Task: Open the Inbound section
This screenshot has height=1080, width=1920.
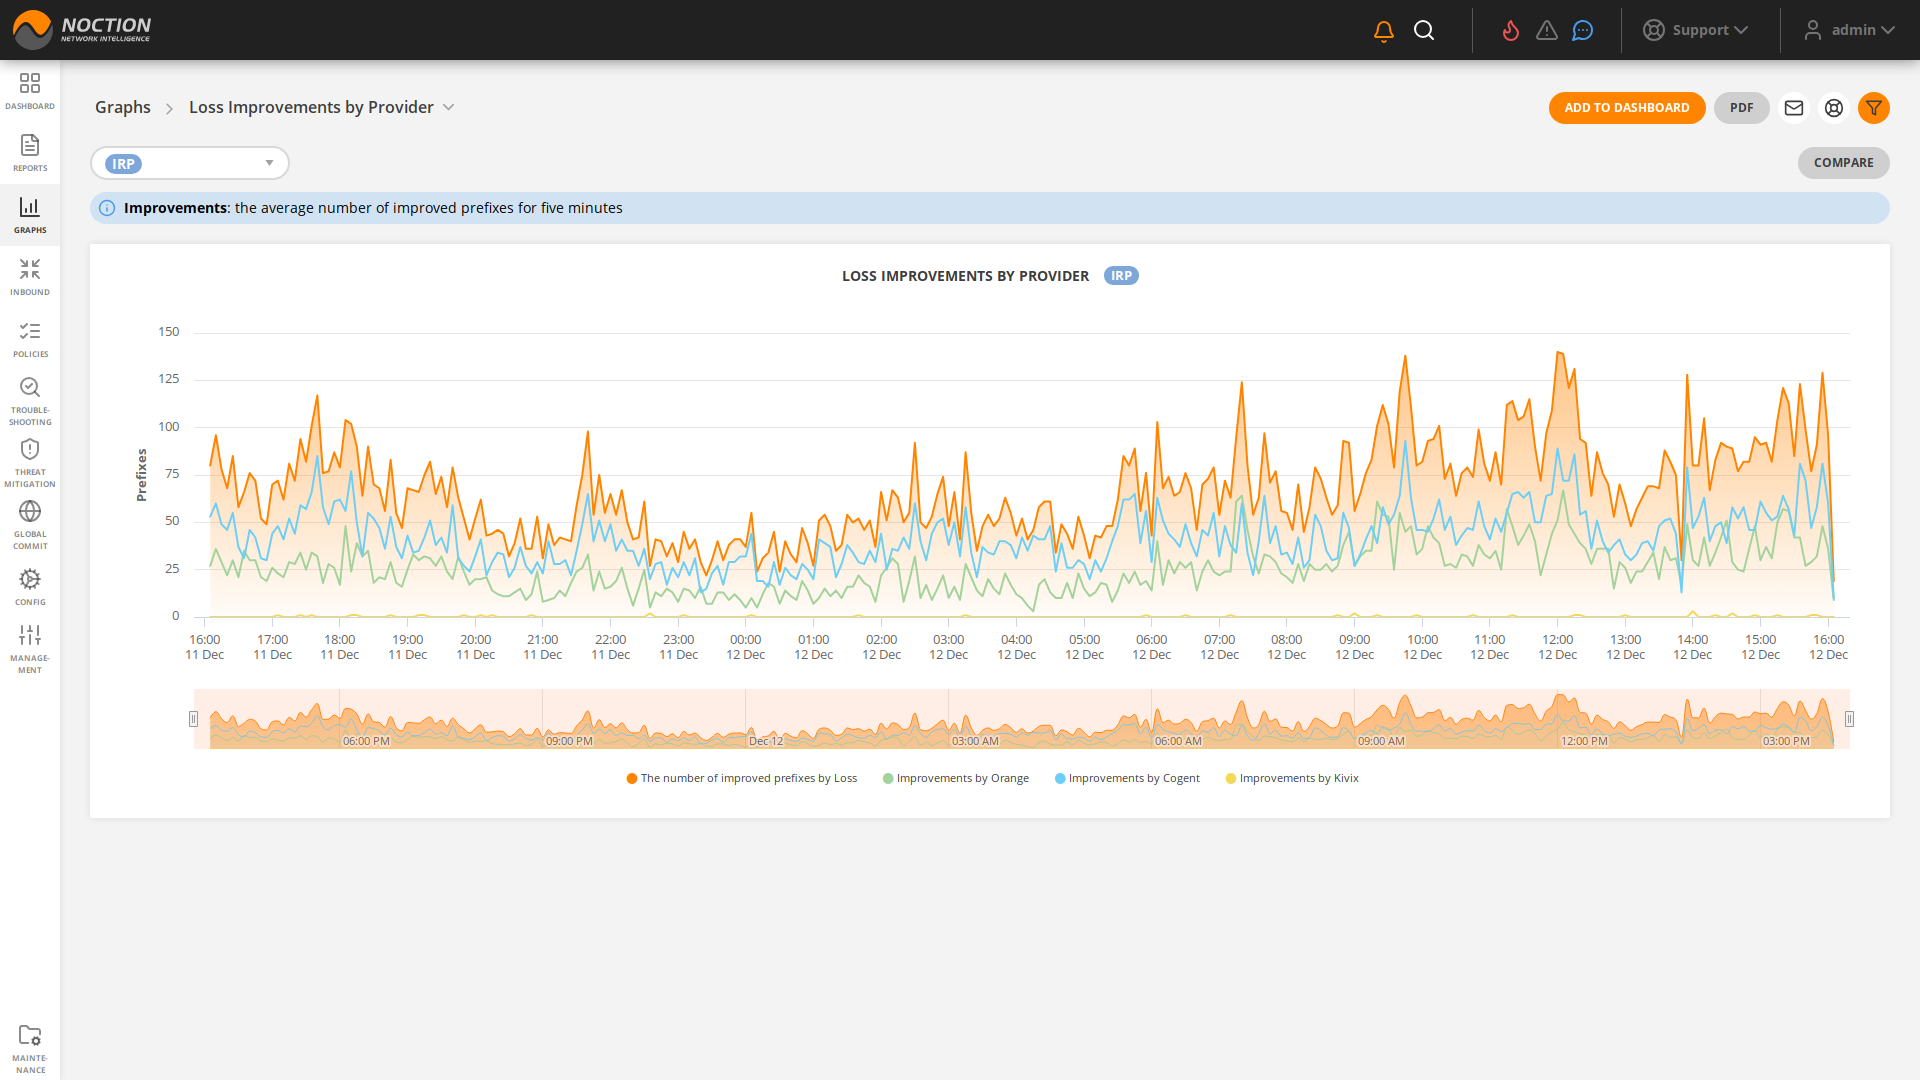Action: [30, 275]
